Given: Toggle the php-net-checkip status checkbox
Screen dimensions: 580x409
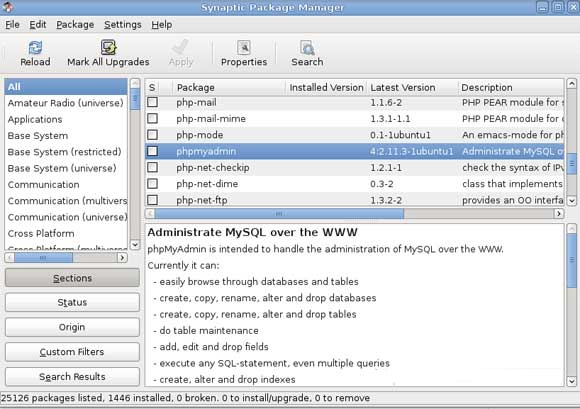Looking at the screenshot, I should point(152,167).
